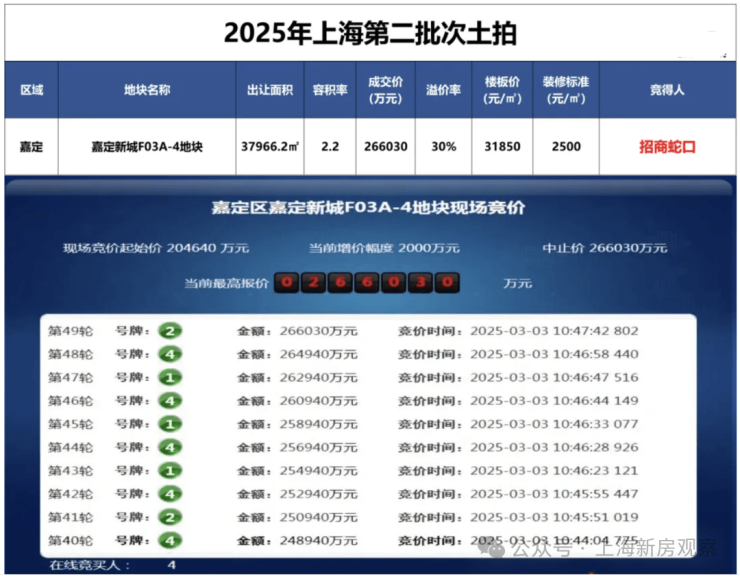Click the 嘉定新城F03A-4地块 parcel name cell
Image resolution: width=740 pixels, height=577 pixels.
click(x=147, y=146)
